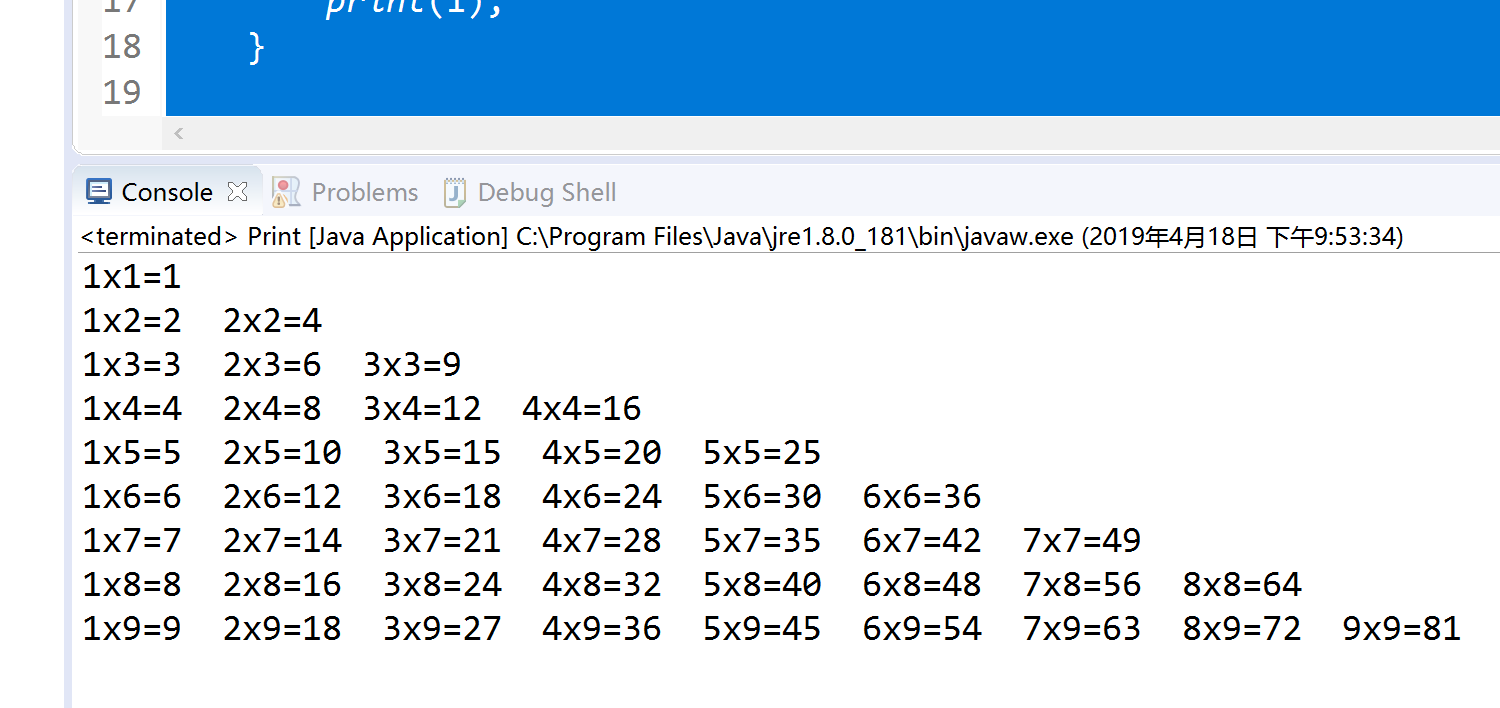Image resolution: width=1500 pixels, height=708 pixels.
Task: Click console output 7x9=63
Action: click(x=1082, y=629)
